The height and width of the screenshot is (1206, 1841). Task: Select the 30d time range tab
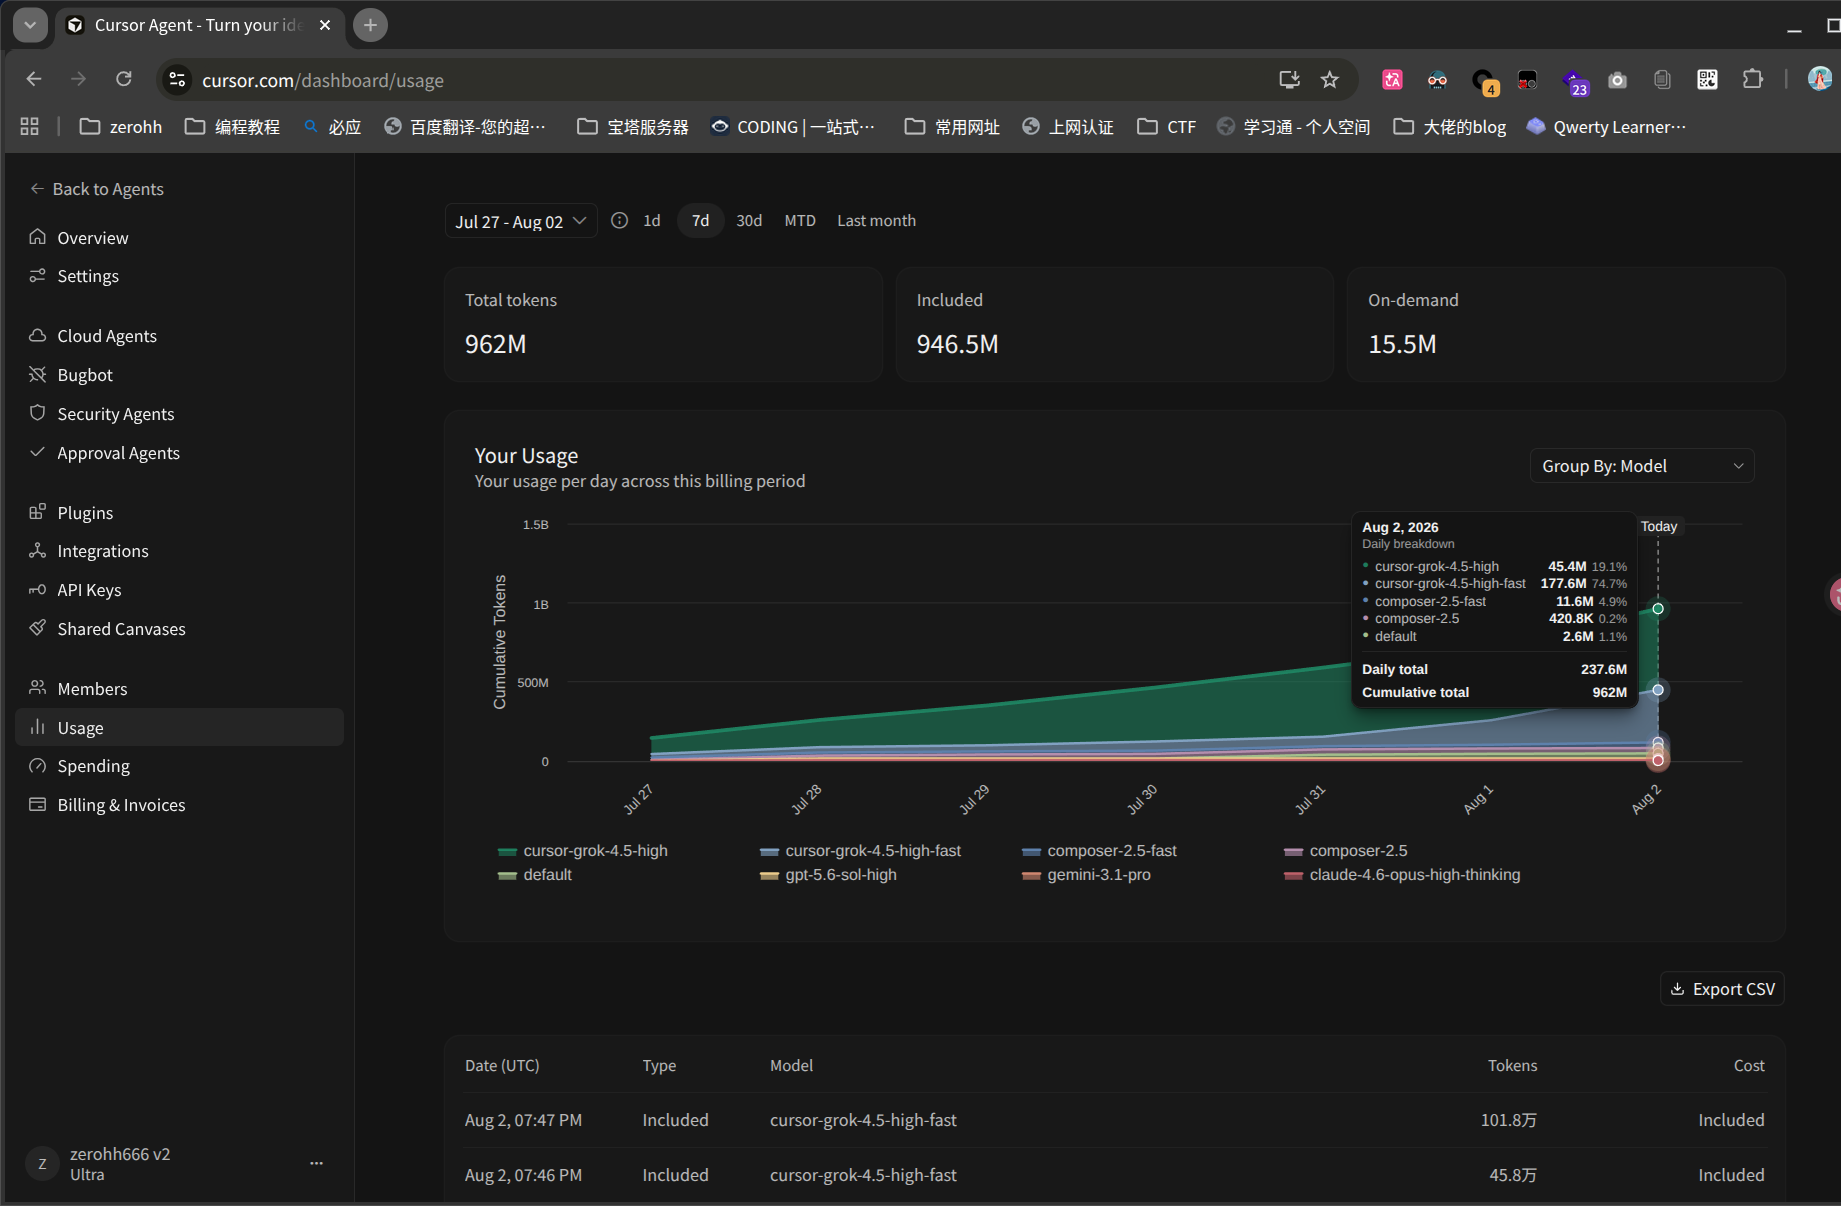pyautogui.click(x=749, y=220)
